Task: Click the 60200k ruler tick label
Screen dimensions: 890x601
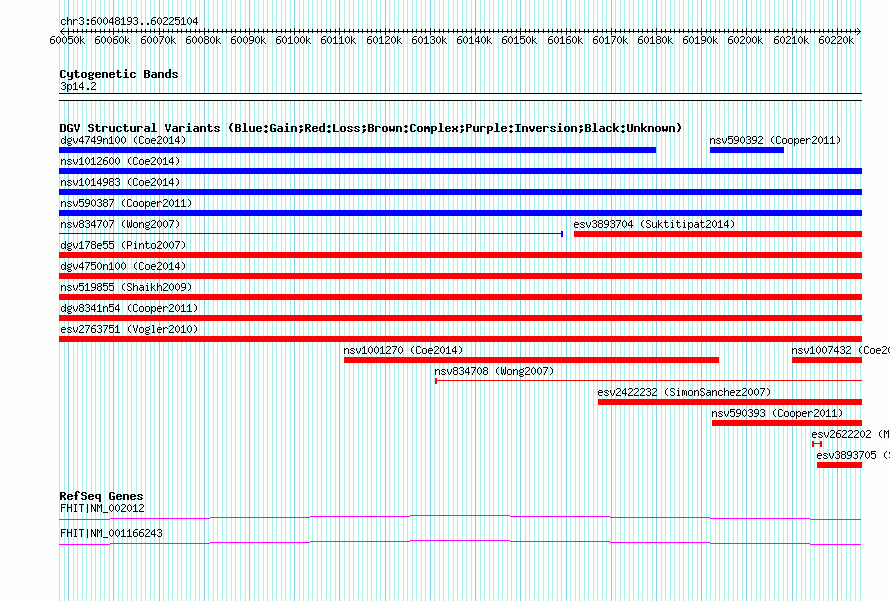Action: pos(745,40)
